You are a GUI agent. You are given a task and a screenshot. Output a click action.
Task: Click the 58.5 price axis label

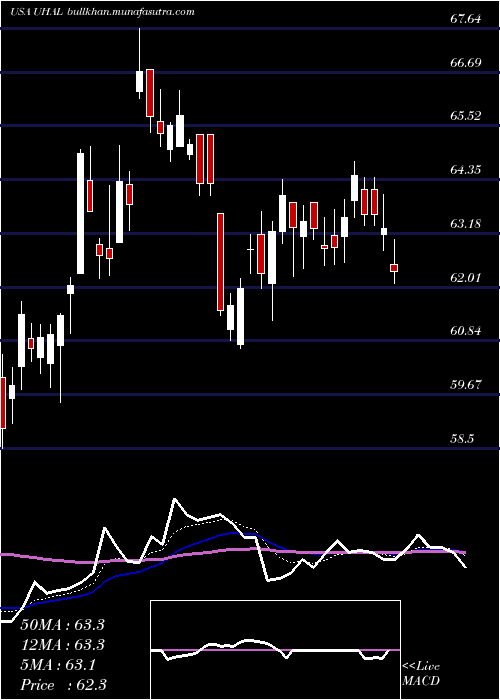[462, 439]
